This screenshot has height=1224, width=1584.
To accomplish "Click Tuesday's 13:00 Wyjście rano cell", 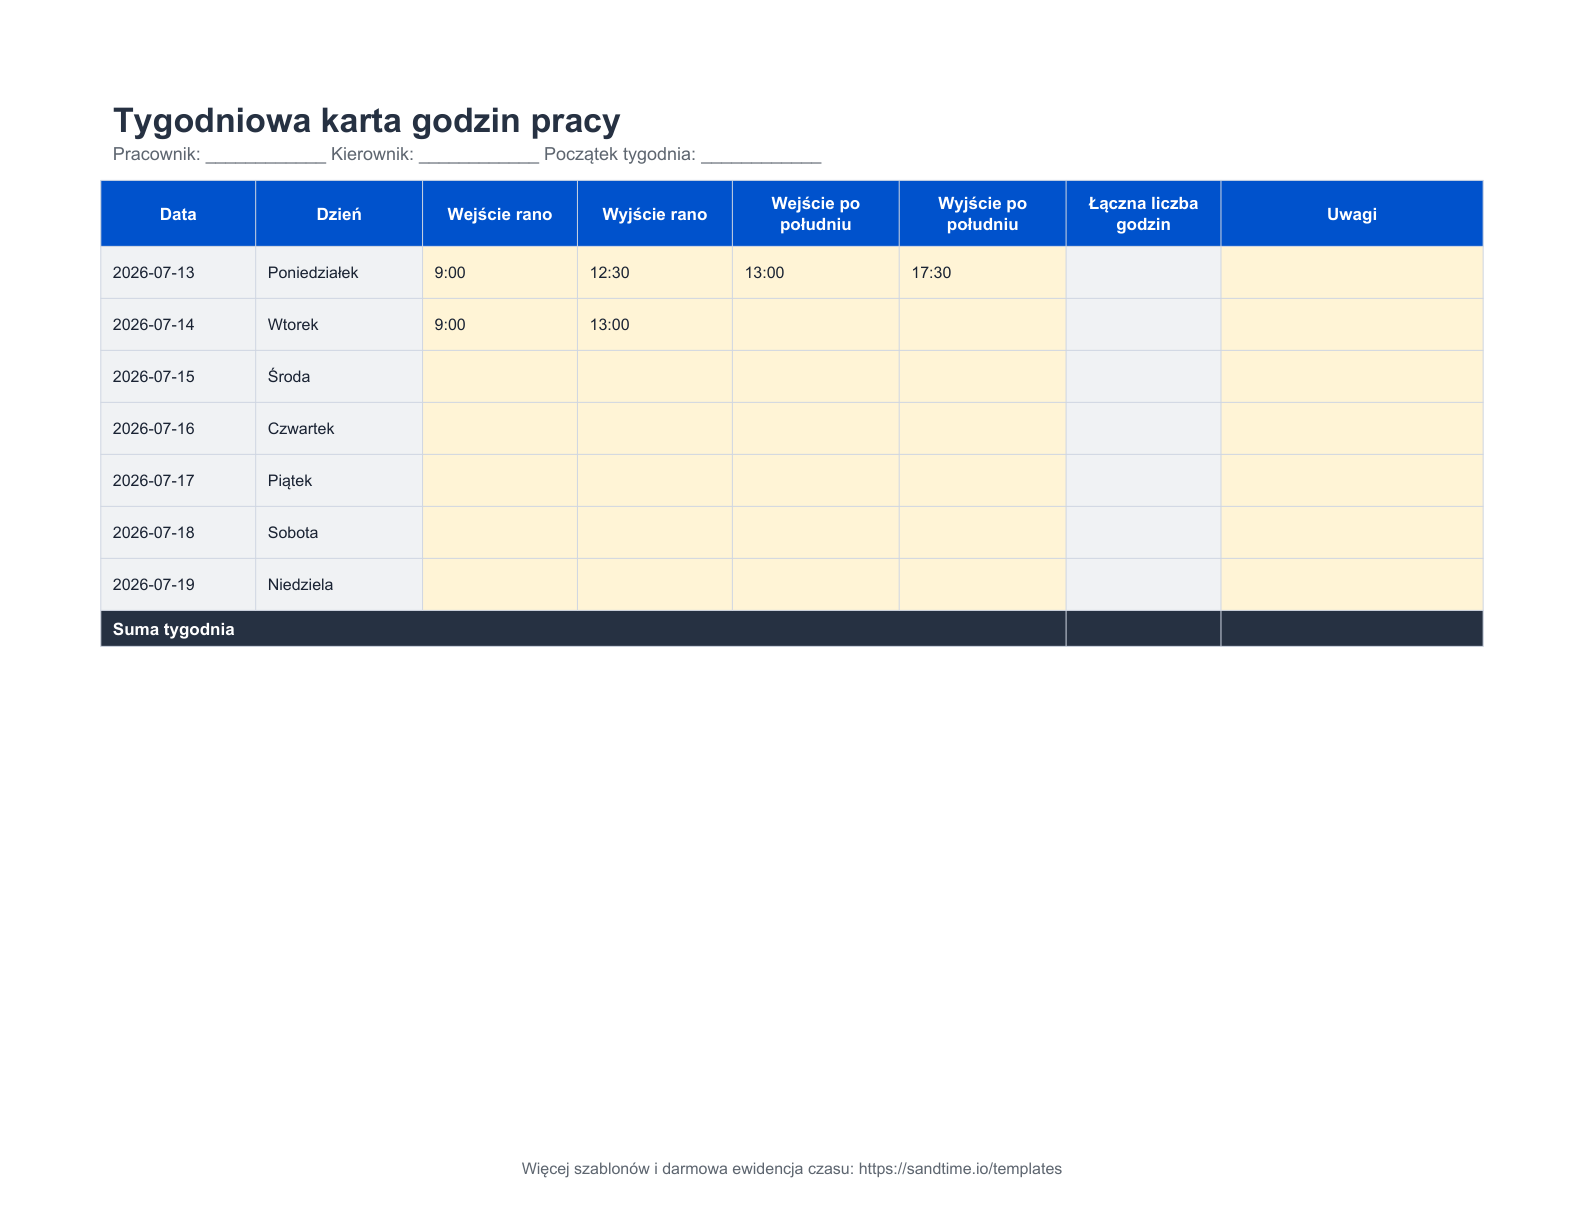I will click(655, 325).
